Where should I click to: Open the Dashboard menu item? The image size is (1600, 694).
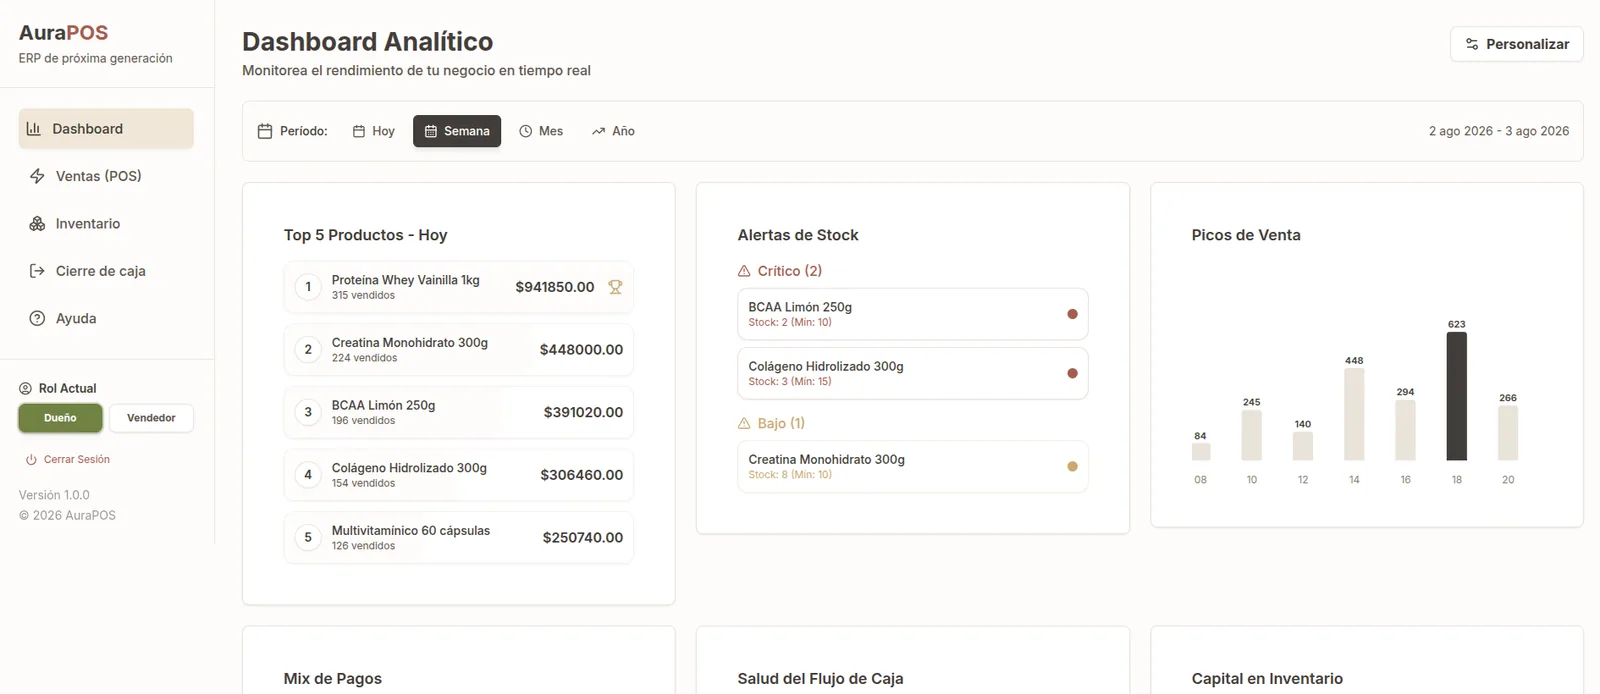(x=106, y=129)
